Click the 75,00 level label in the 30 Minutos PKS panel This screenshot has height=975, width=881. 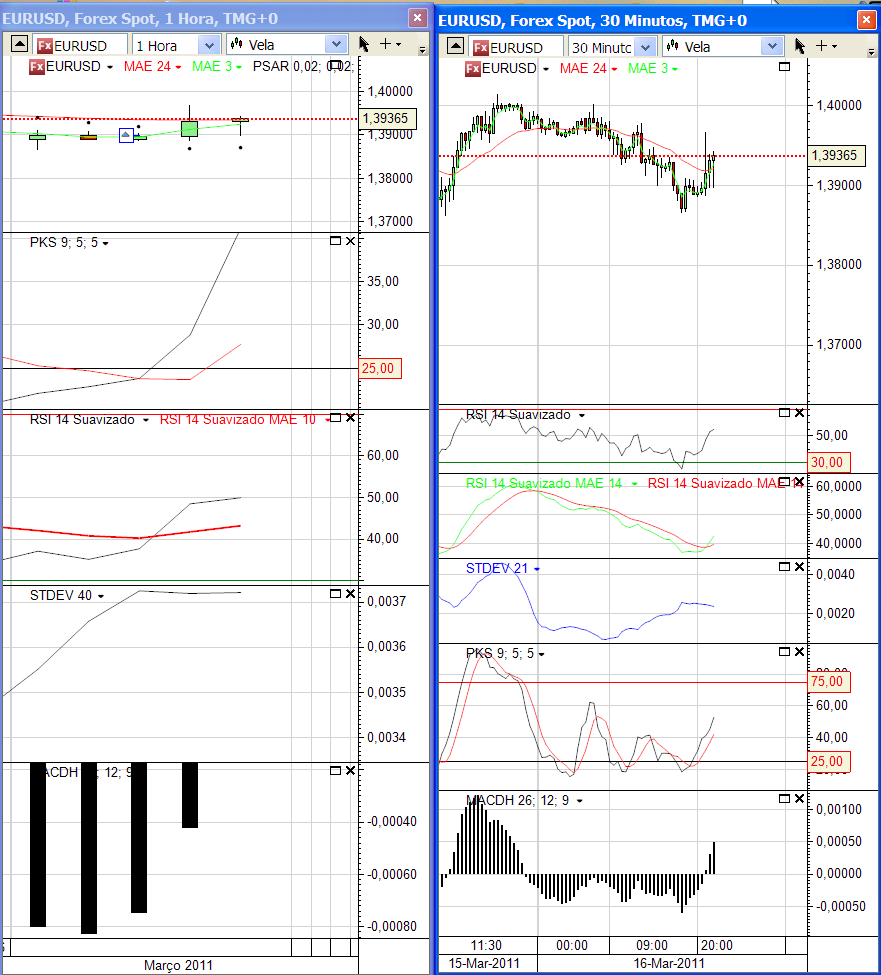(x=828, y=682)
